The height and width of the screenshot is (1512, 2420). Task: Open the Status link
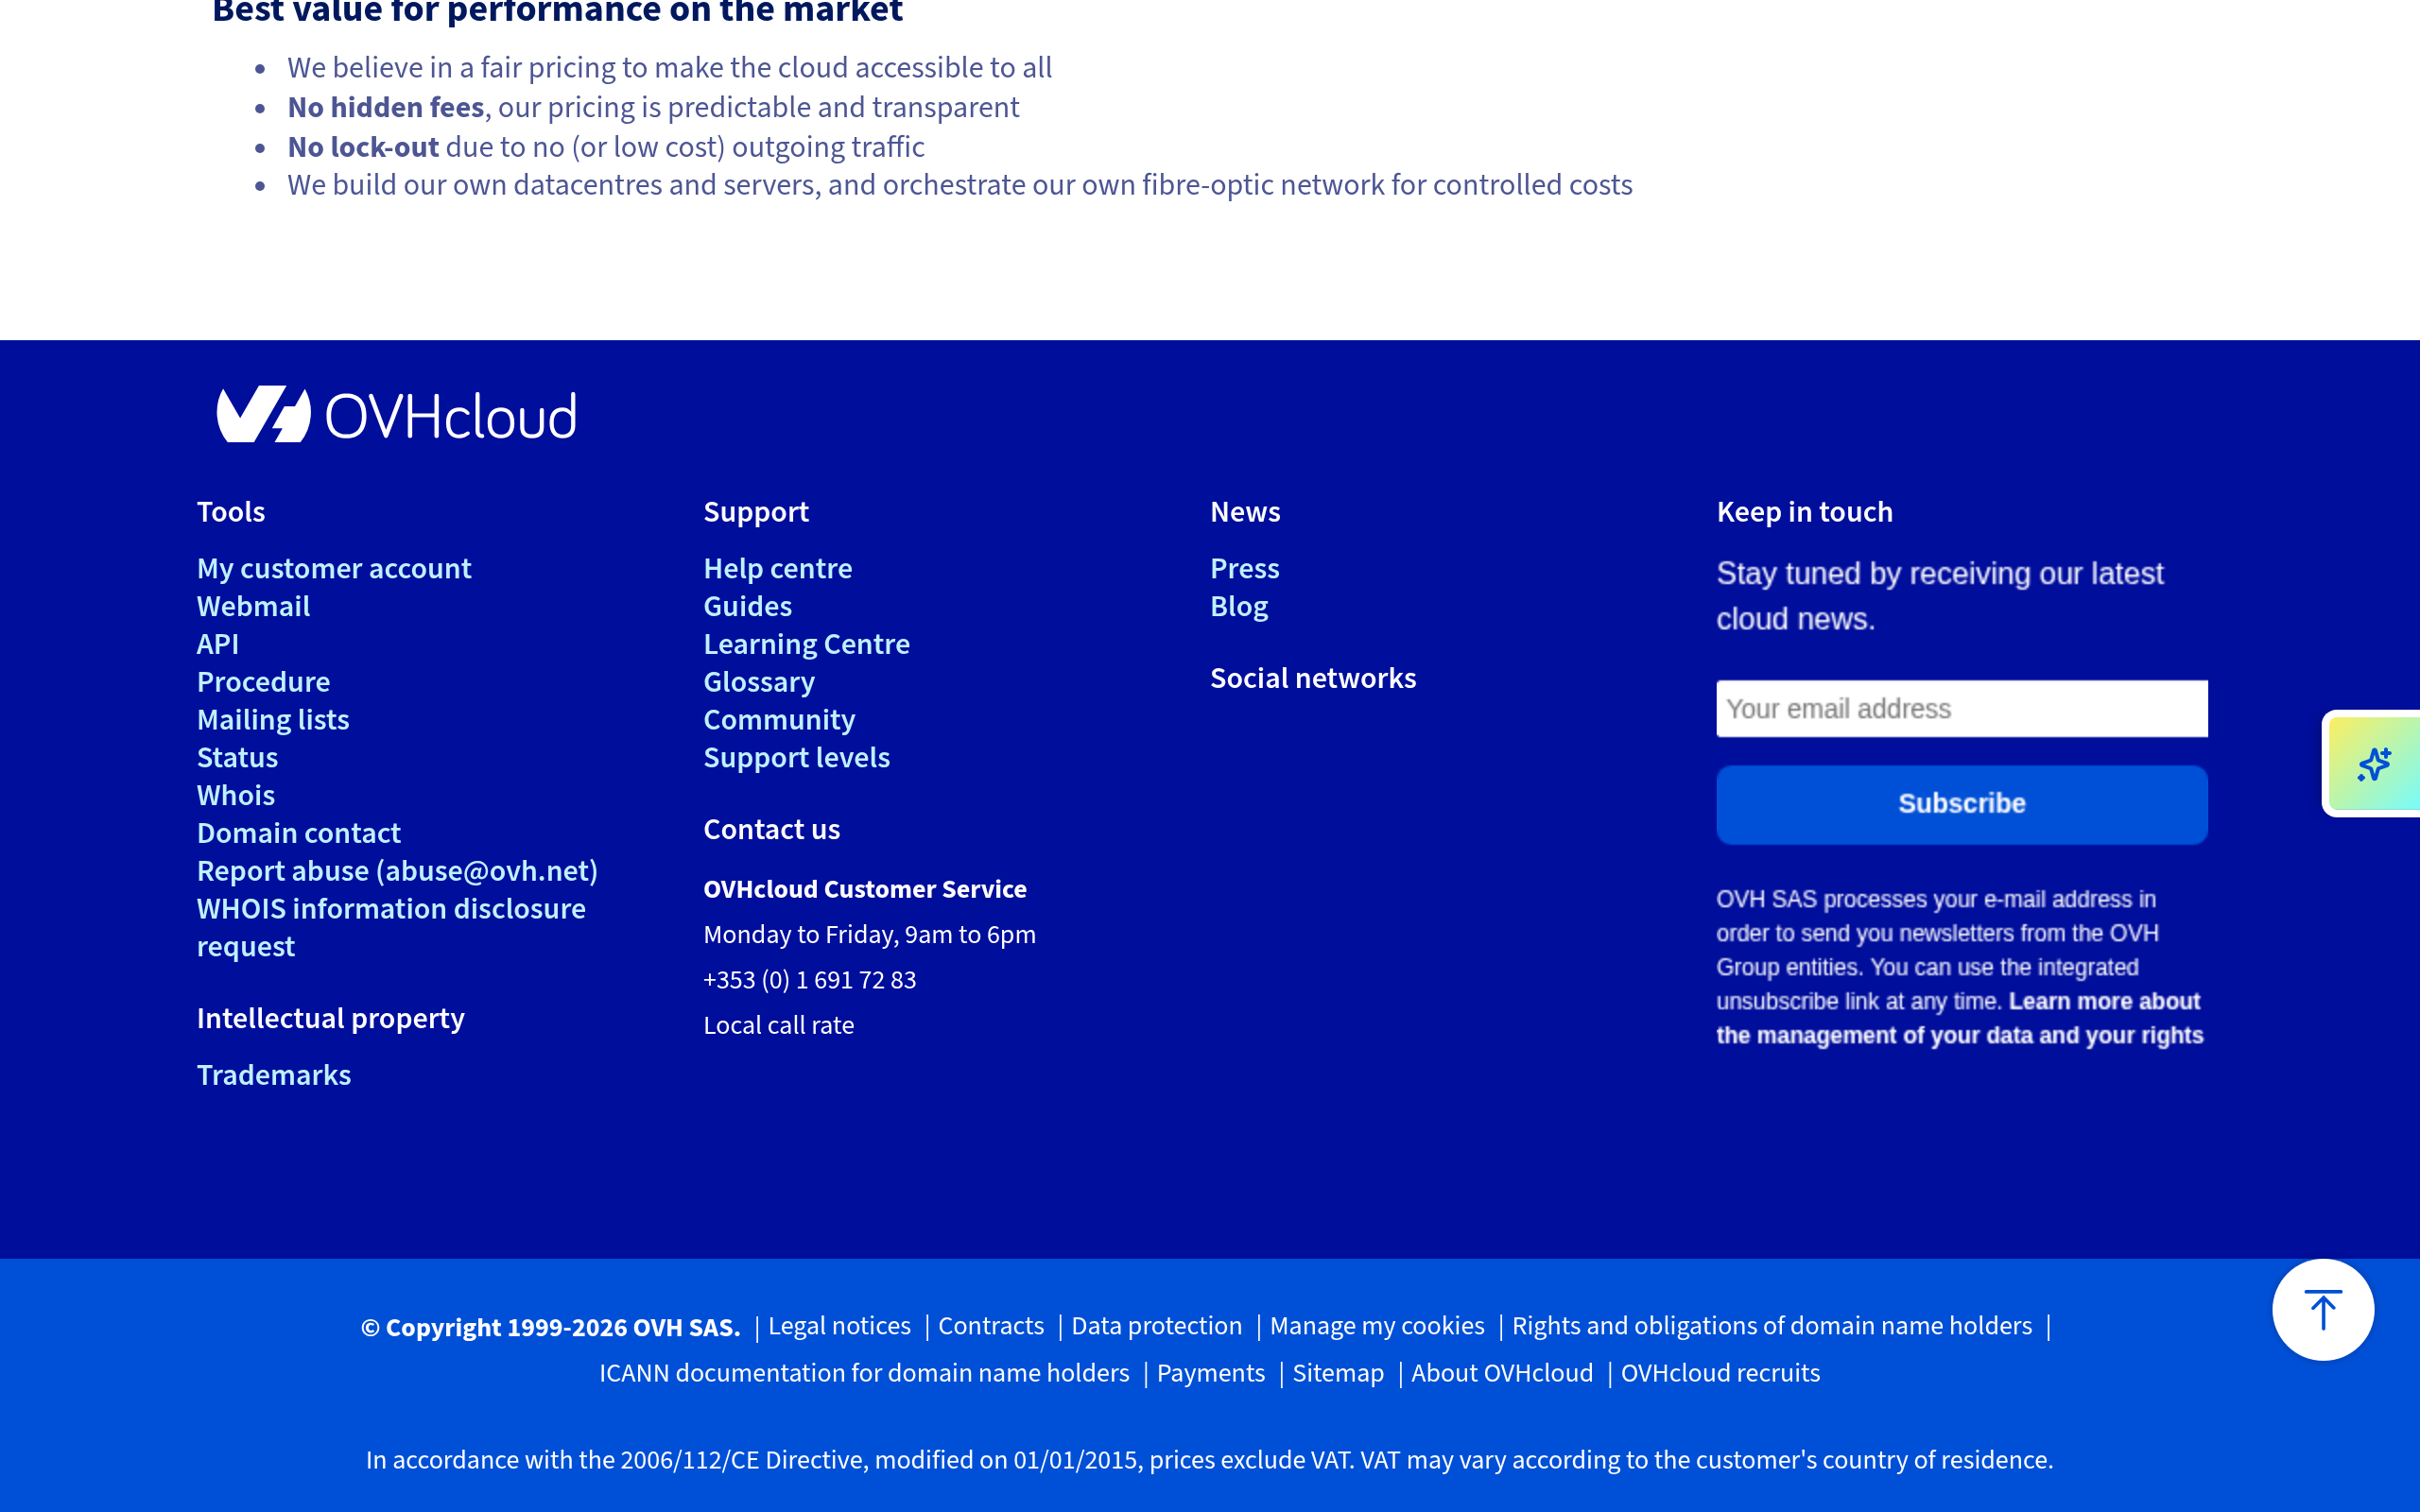[x=237, y=757]
